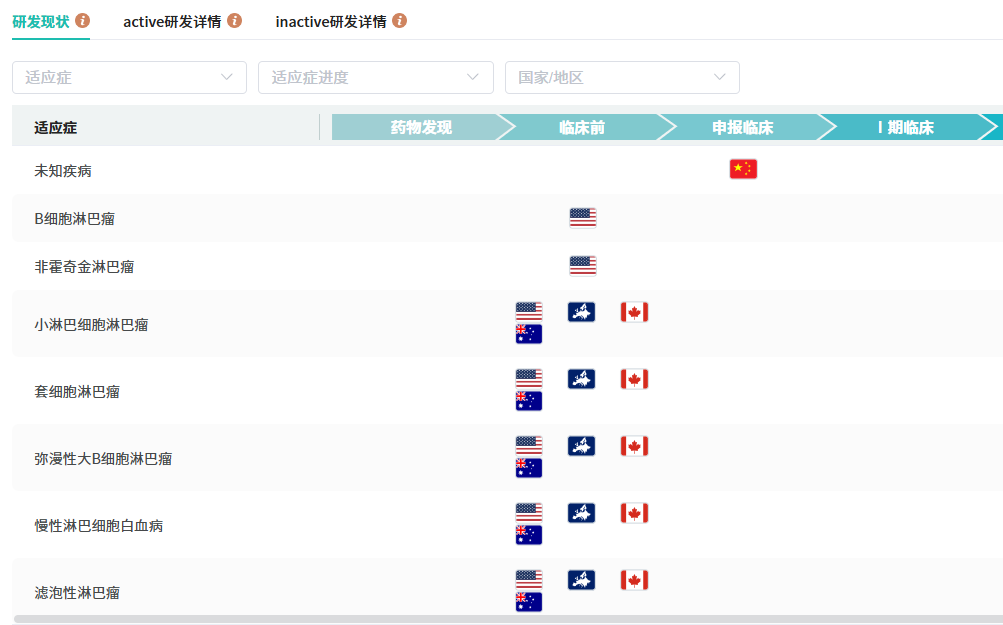Click the US flag in 慢性淋巴细胞白血病 row
Screen dimensions: 1003x625
pos(529,513)
